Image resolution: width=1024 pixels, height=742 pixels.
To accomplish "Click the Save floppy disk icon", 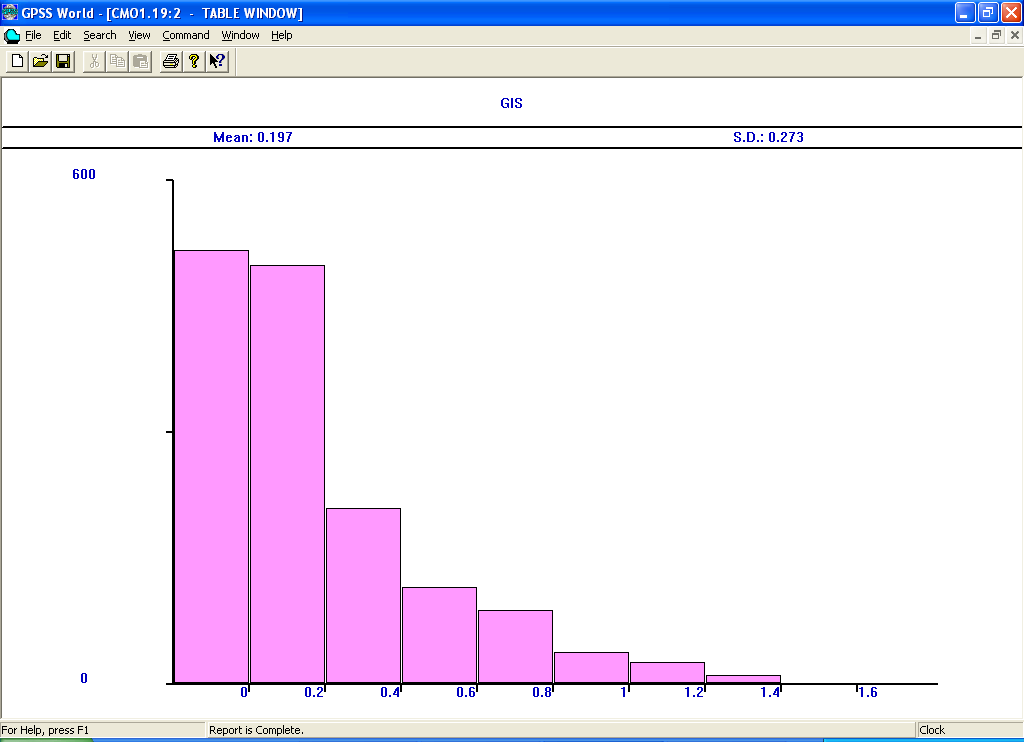I will (x=63, y=61).
